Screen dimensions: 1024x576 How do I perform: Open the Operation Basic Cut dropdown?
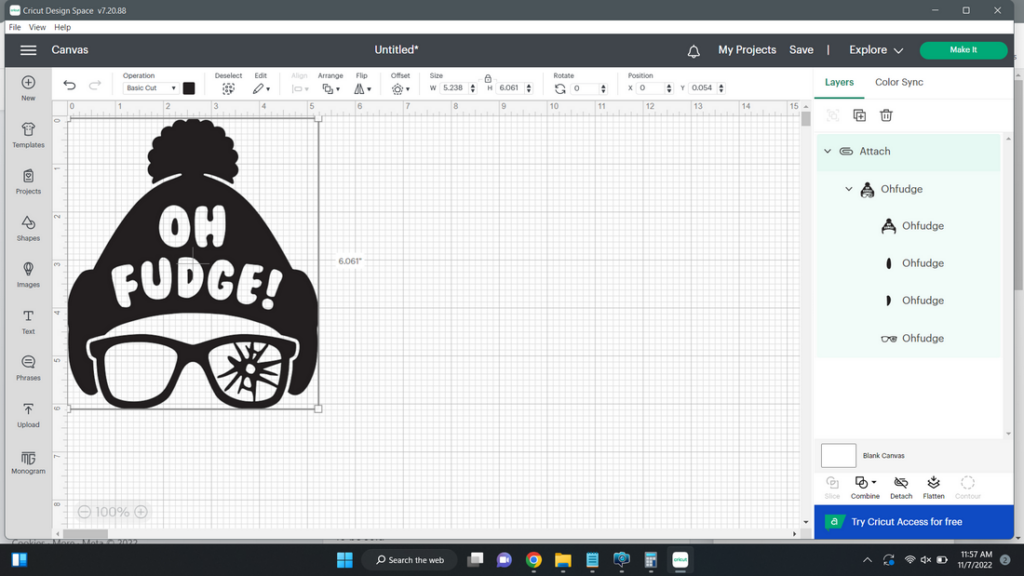point(150,88)
